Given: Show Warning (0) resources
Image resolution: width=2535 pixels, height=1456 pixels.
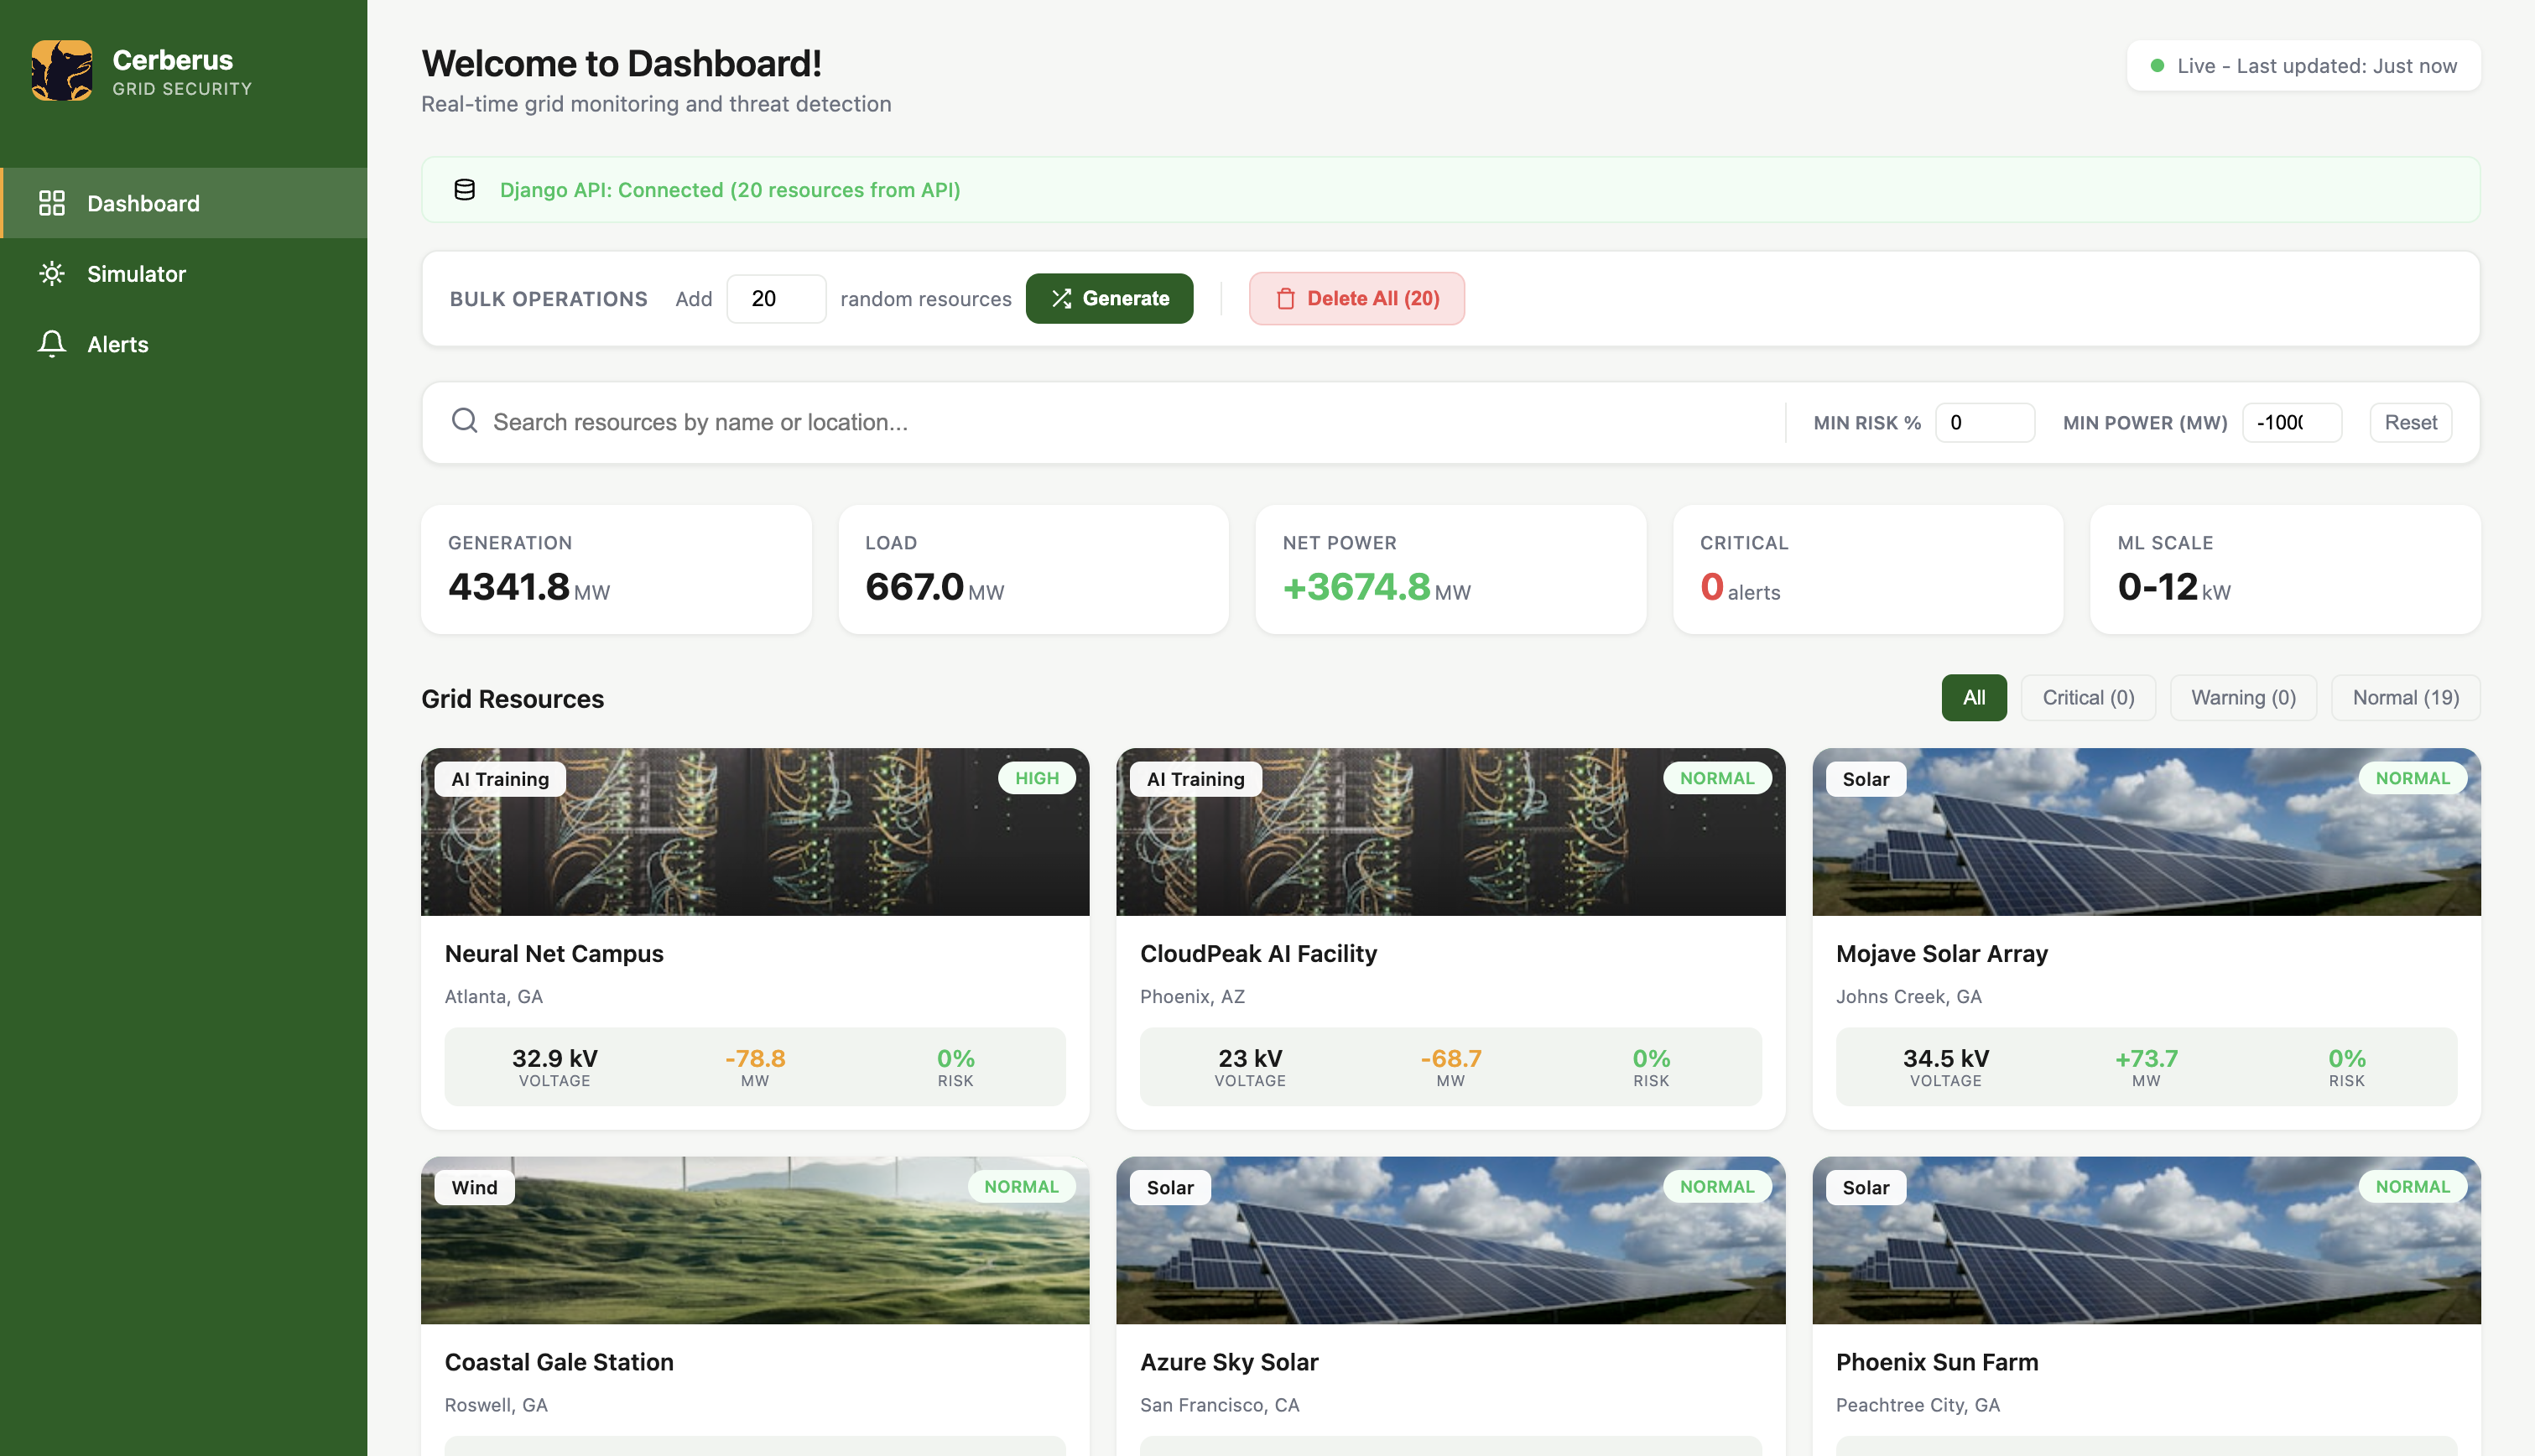Looking at the screenshot, I should tap(2242, 697).
